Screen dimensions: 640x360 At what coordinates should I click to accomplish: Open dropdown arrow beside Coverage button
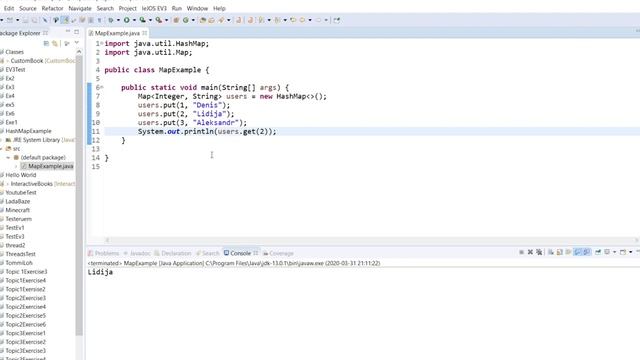pyautogui.click(x=150, y=20)
